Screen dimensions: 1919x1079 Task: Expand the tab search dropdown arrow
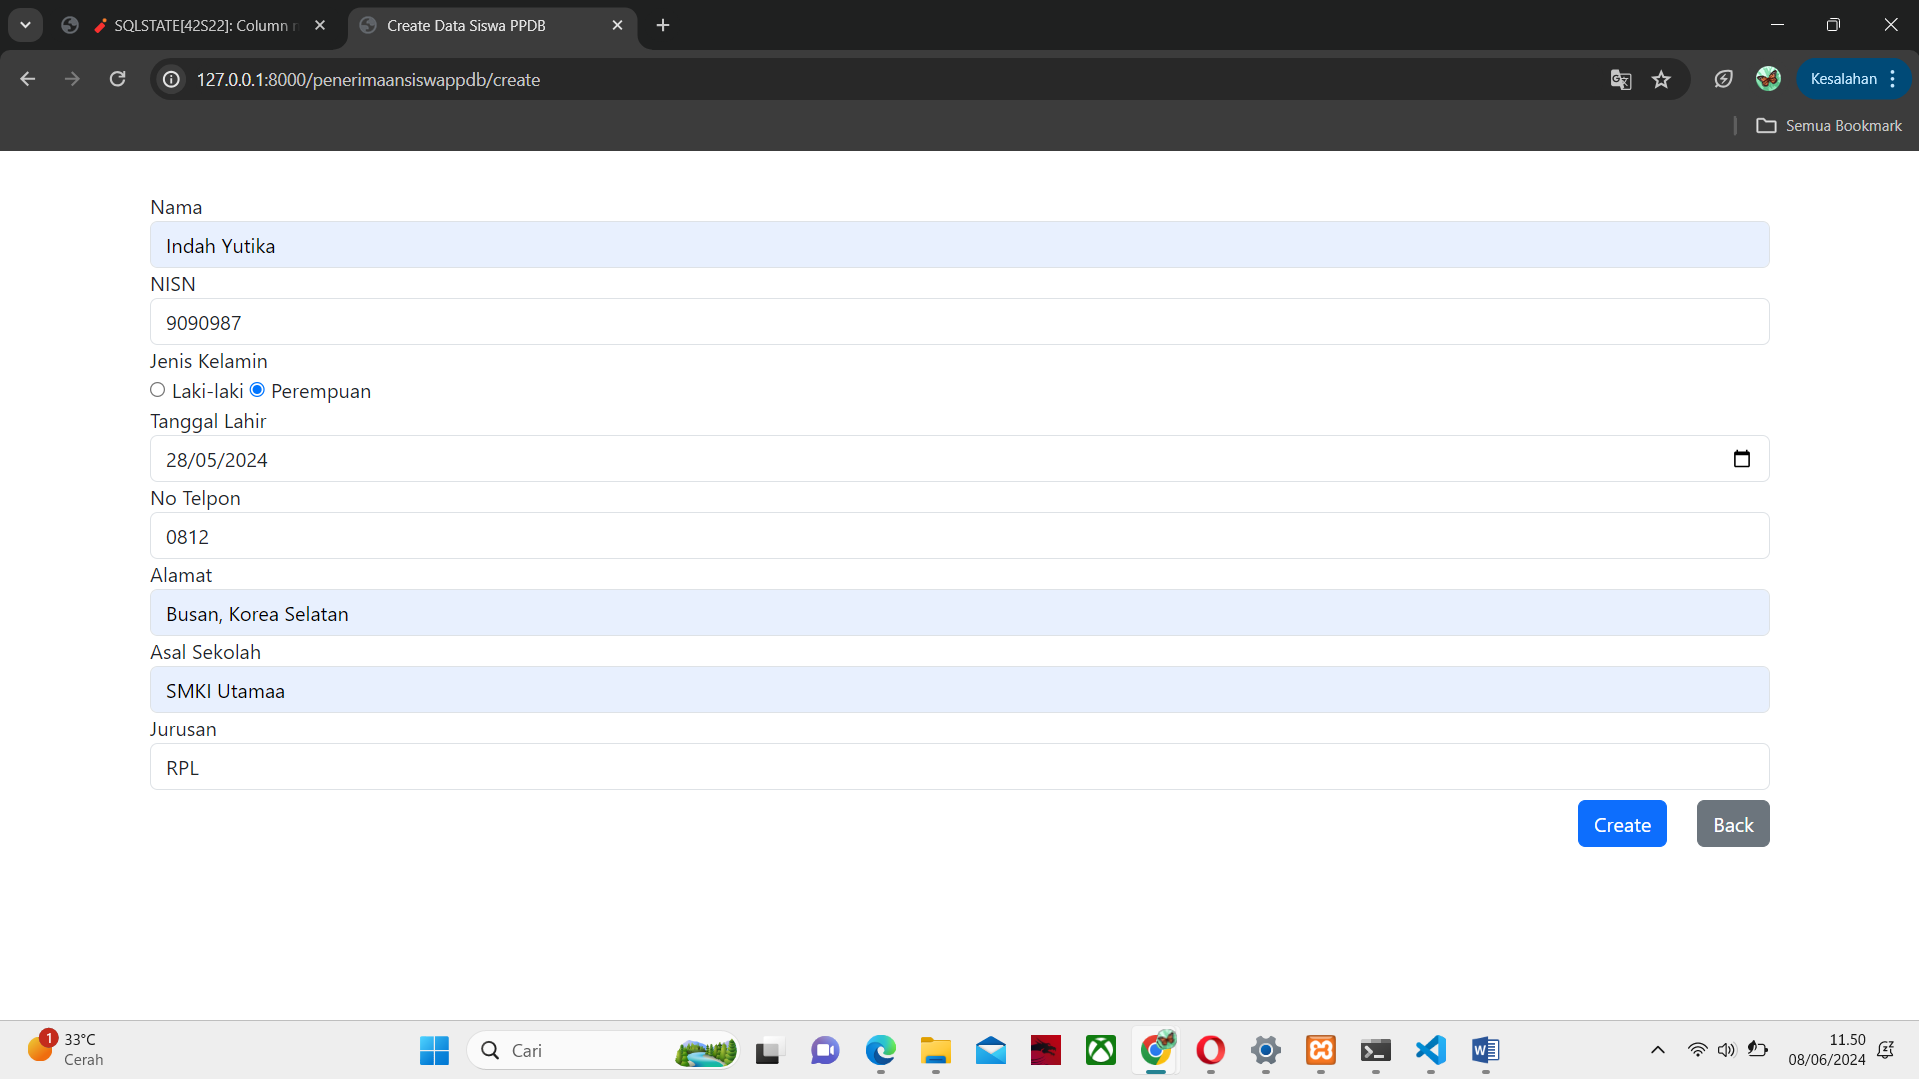[x=26, y=26]
